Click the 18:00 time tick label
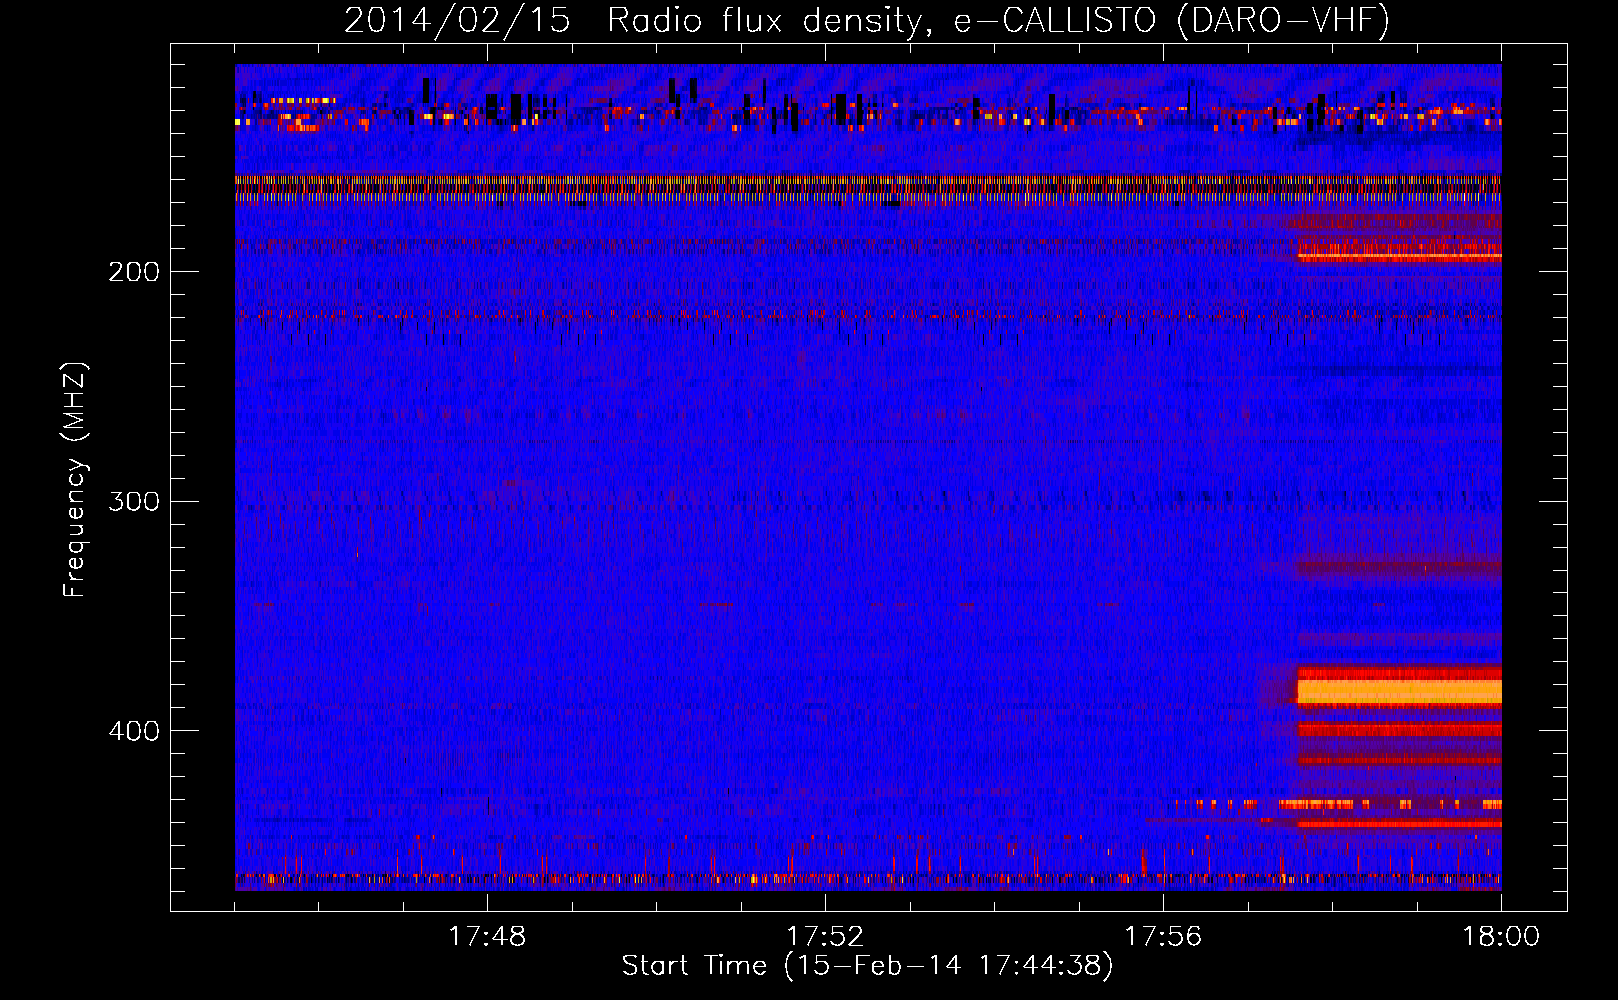1618x1000 pixels. click(1501, 937)
